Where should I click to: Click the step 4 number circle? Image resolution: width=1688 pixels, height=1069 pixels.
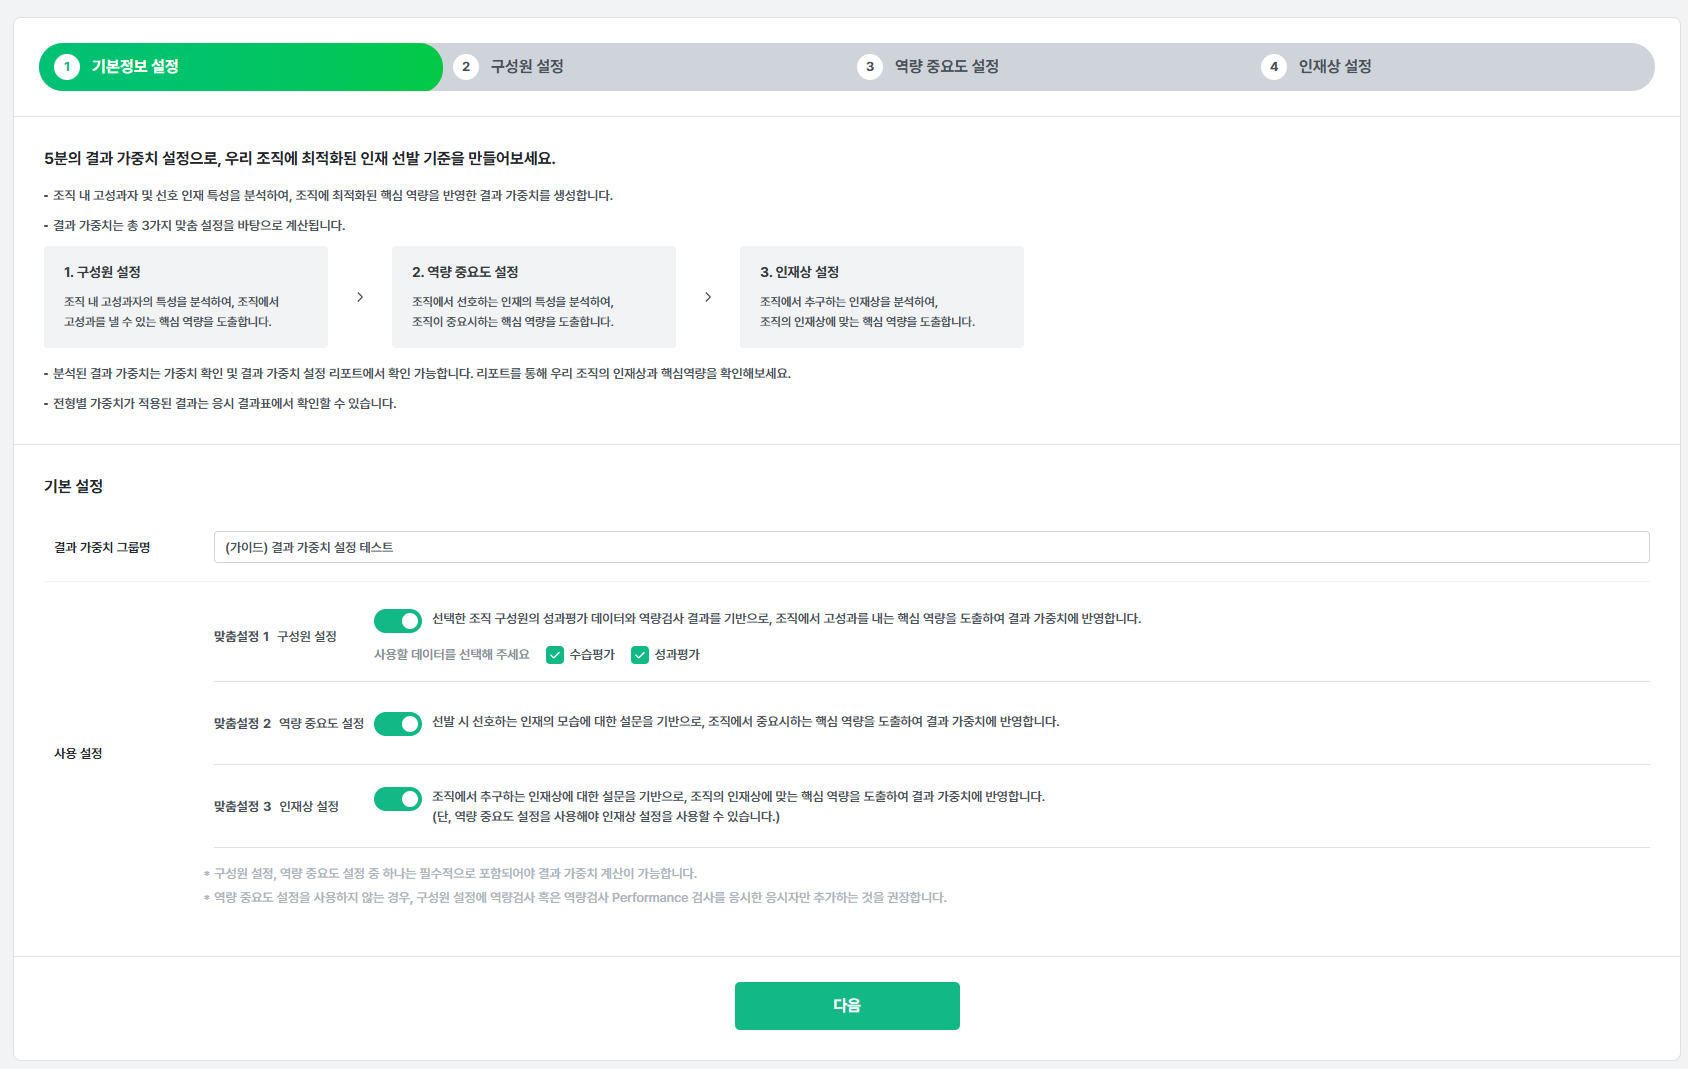[1274, 67]
